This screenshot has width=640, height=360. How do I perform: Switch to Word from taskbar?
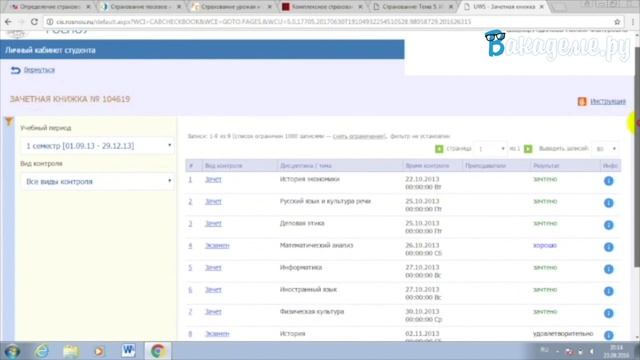point(128,351)
